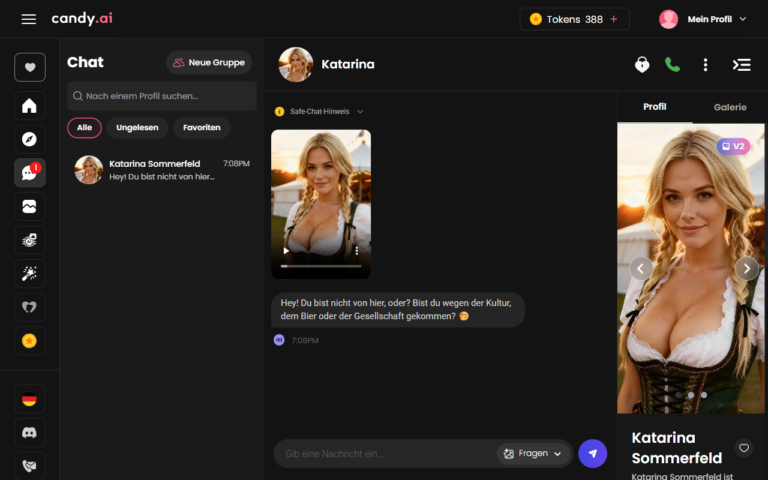Select the Ungelesen filter
Viewport: 768px width, 480px height.
[x=137, y=128]
